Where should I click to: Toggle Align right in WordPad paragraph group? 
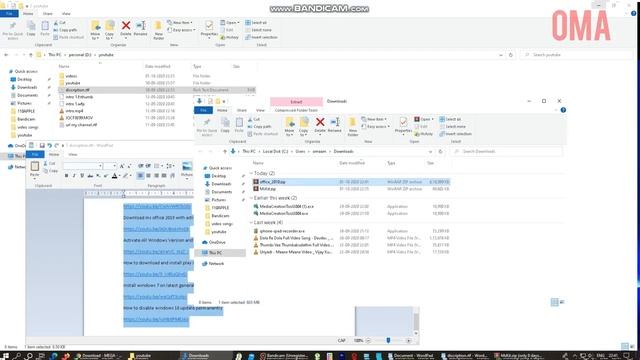pos(156,176)
